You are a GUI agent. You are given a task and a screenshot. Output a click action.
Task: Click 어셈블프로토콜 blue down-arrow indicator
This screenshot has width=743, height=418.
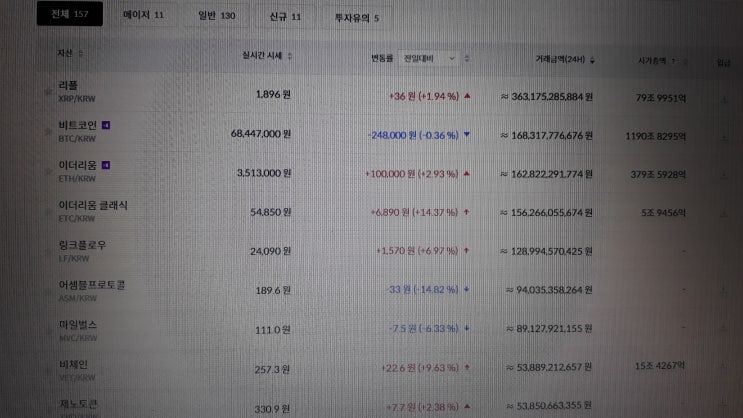pos(466,289)
